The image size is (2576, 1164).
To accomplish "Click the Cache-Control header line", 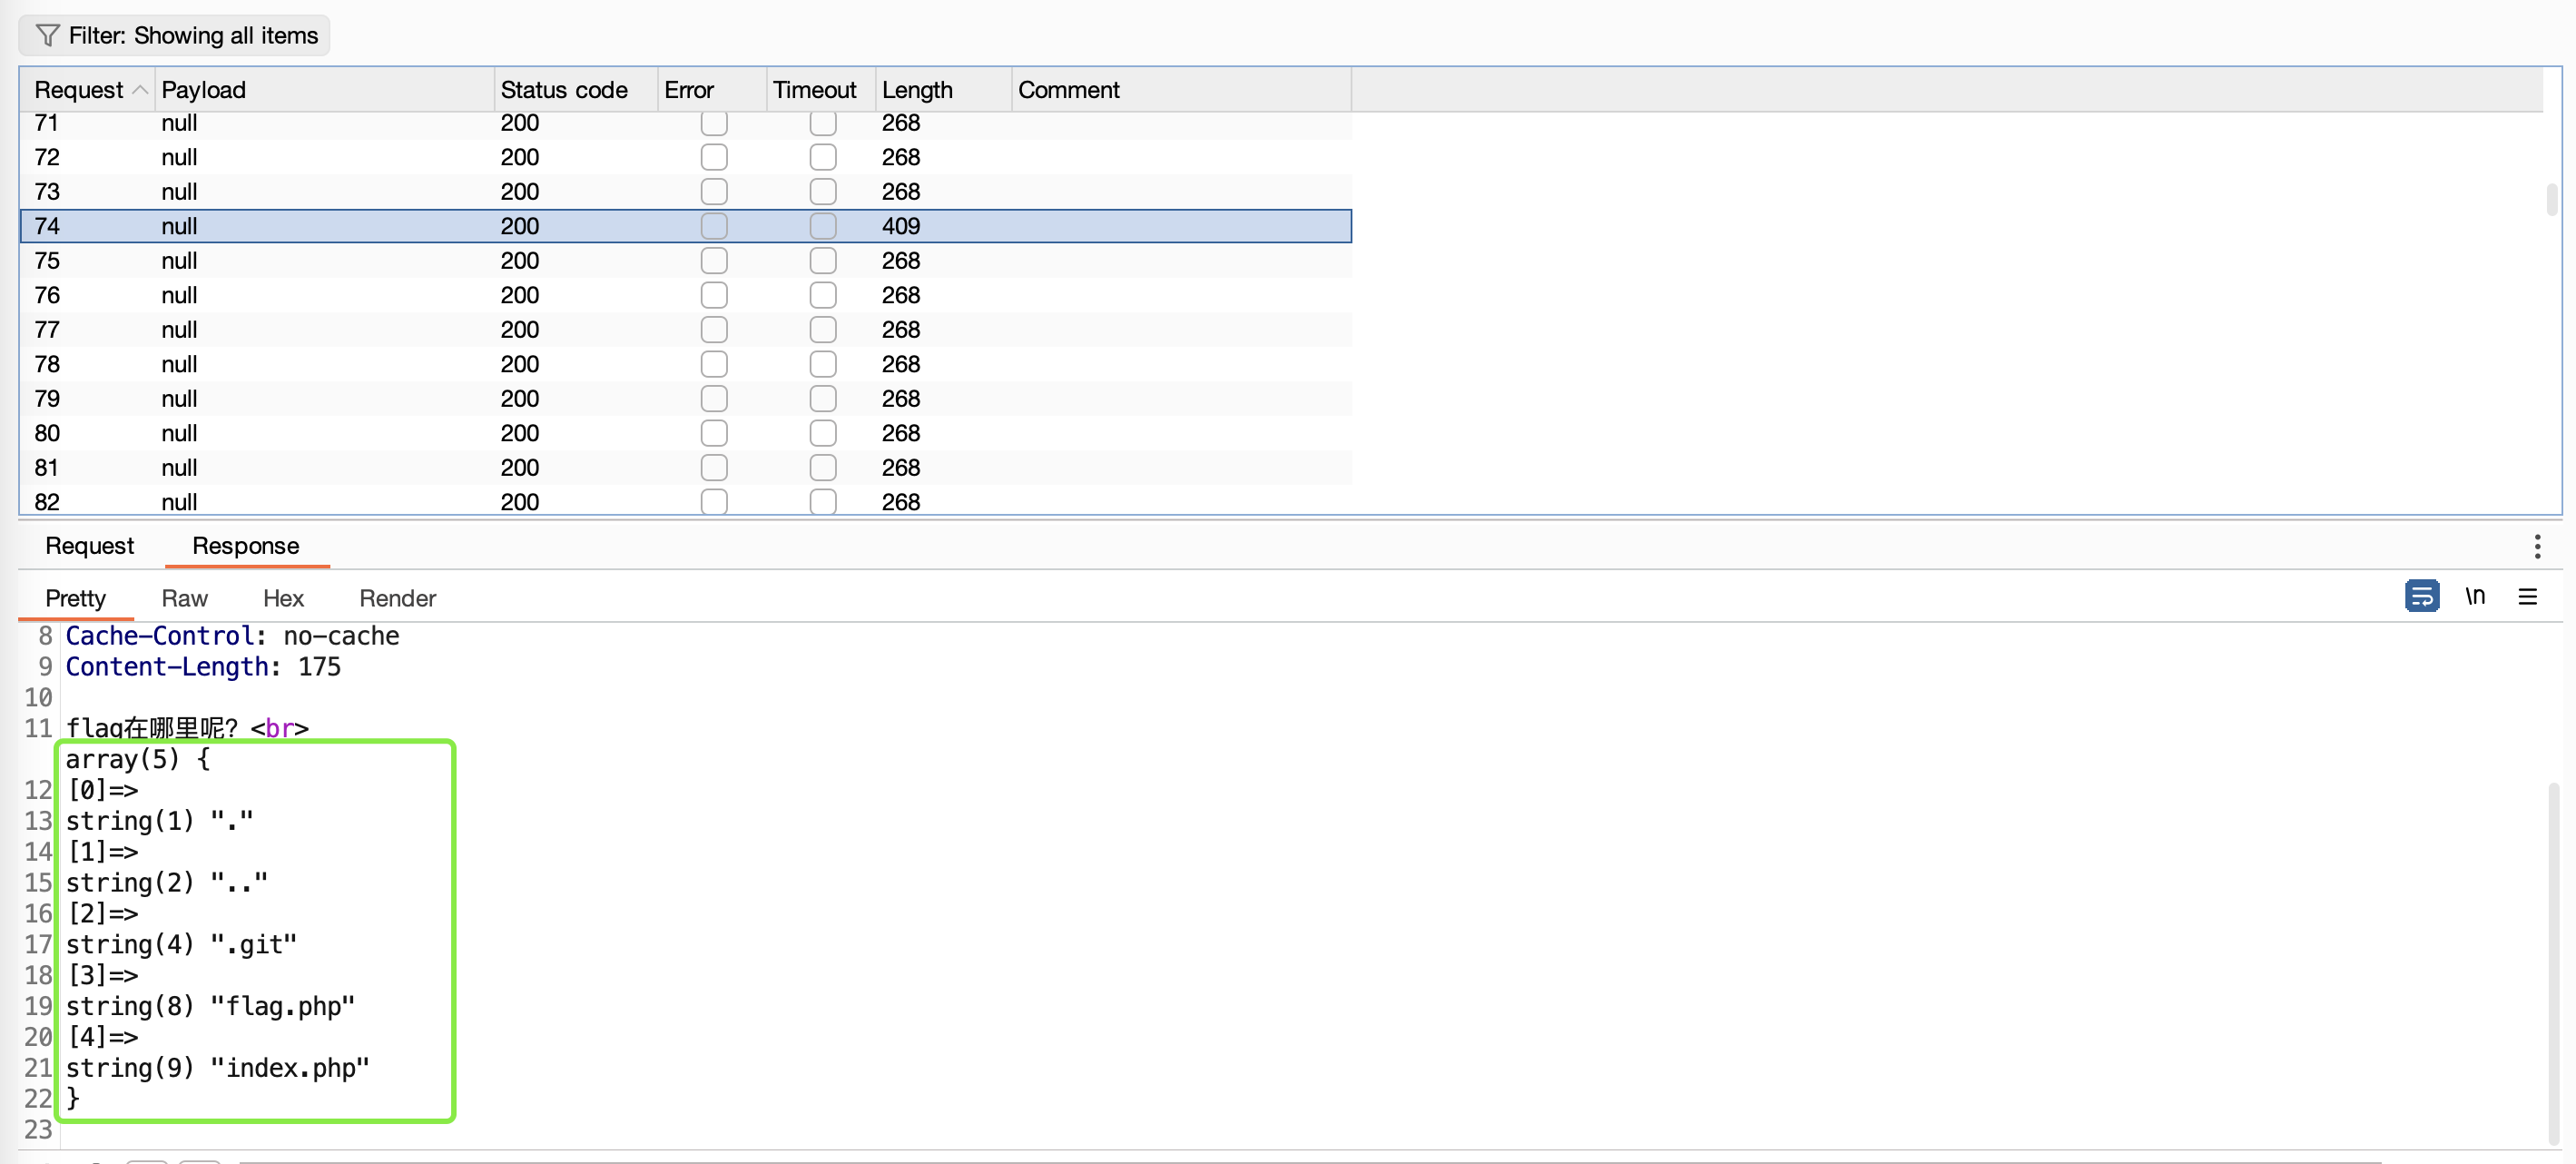I will pyautogui.click(x=232, y=636).
